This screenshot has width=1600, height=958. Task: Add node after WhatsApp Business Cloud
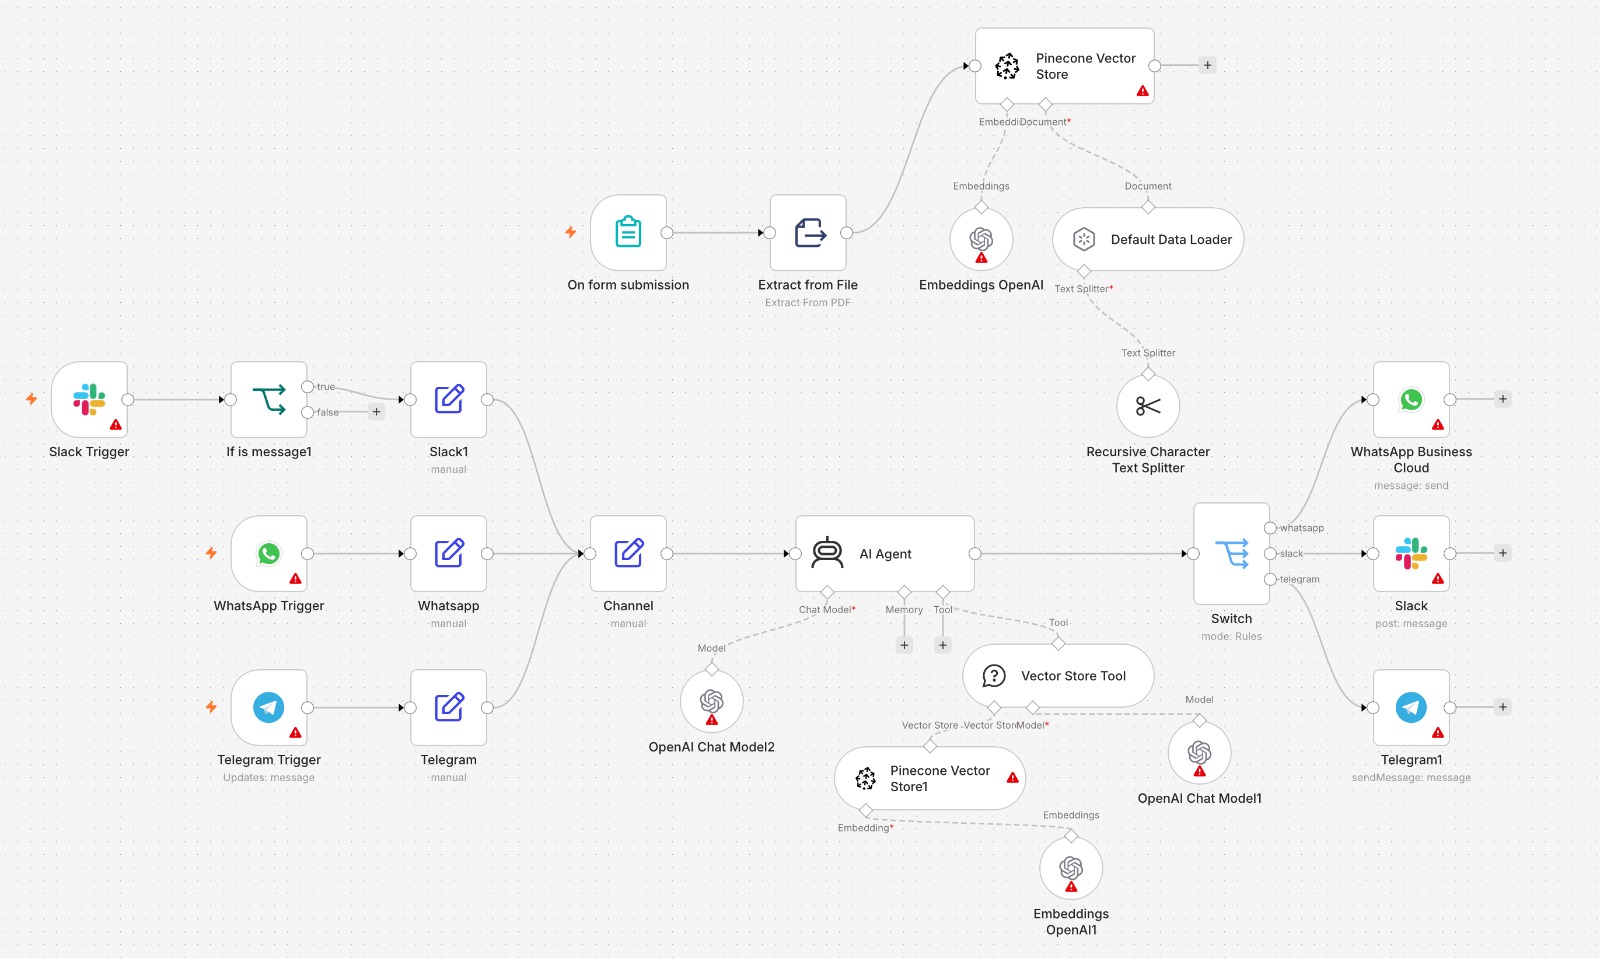[x=1502, y=399]
